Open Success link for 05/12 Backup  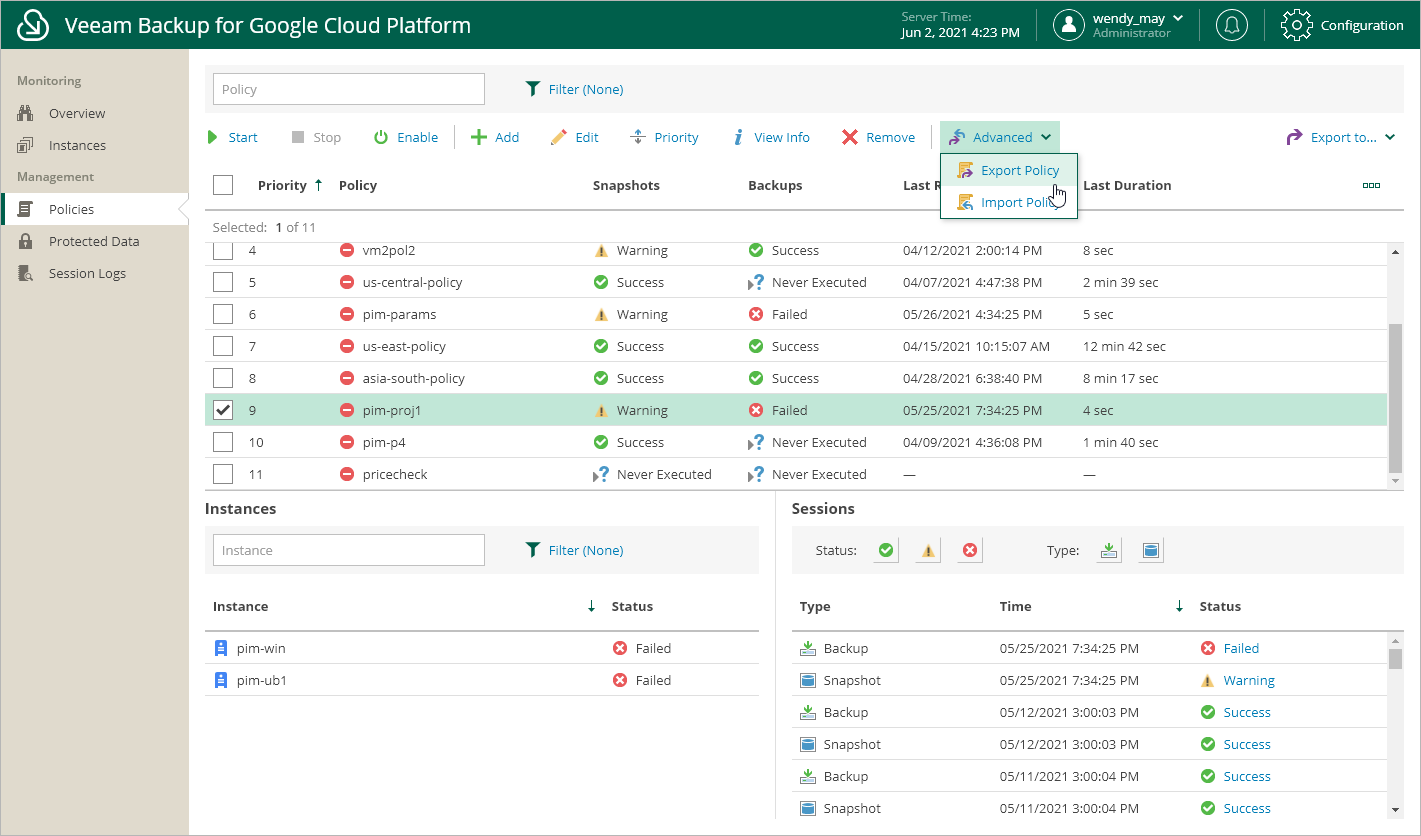[x=1247, y=712]
